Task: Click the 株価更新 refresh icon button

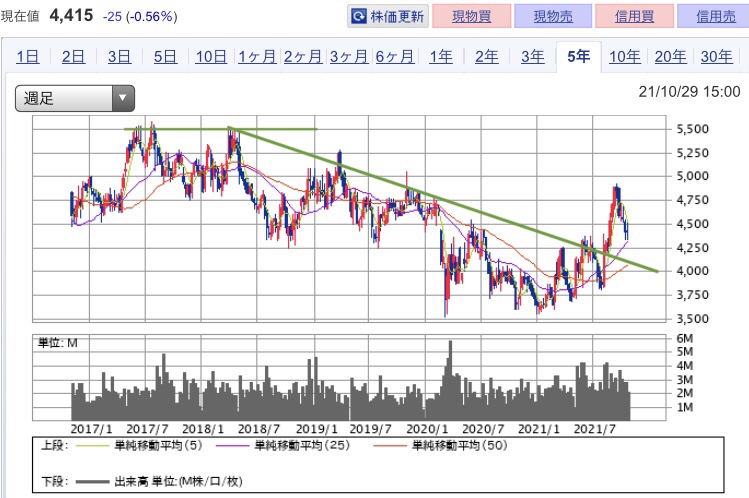Action: pyautogui.click(x=388, y=16)
